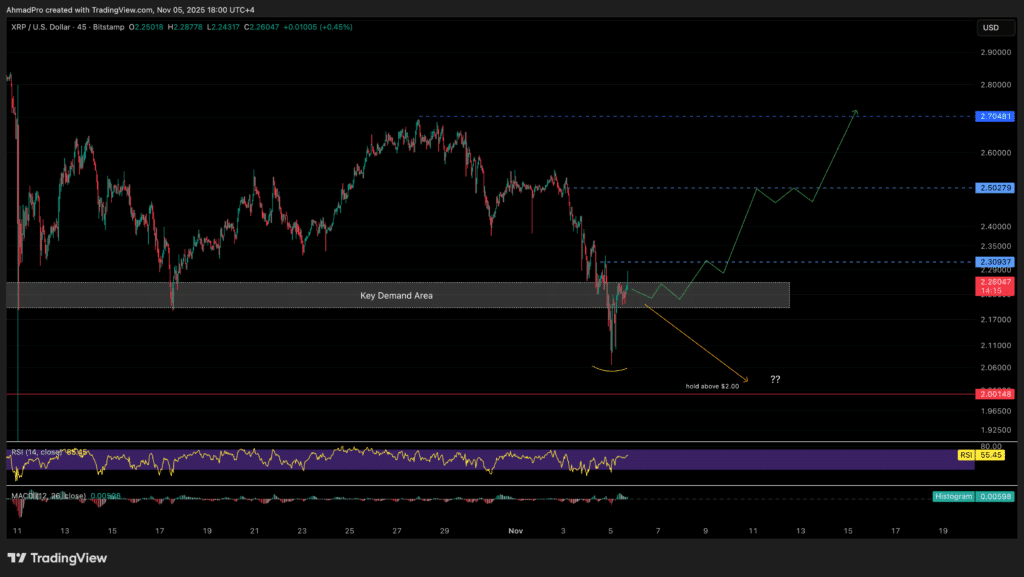Select the blue 2.70481 price level label
Screen dimensions: 1024x577
pyautogui.click(x=994, y=117)
